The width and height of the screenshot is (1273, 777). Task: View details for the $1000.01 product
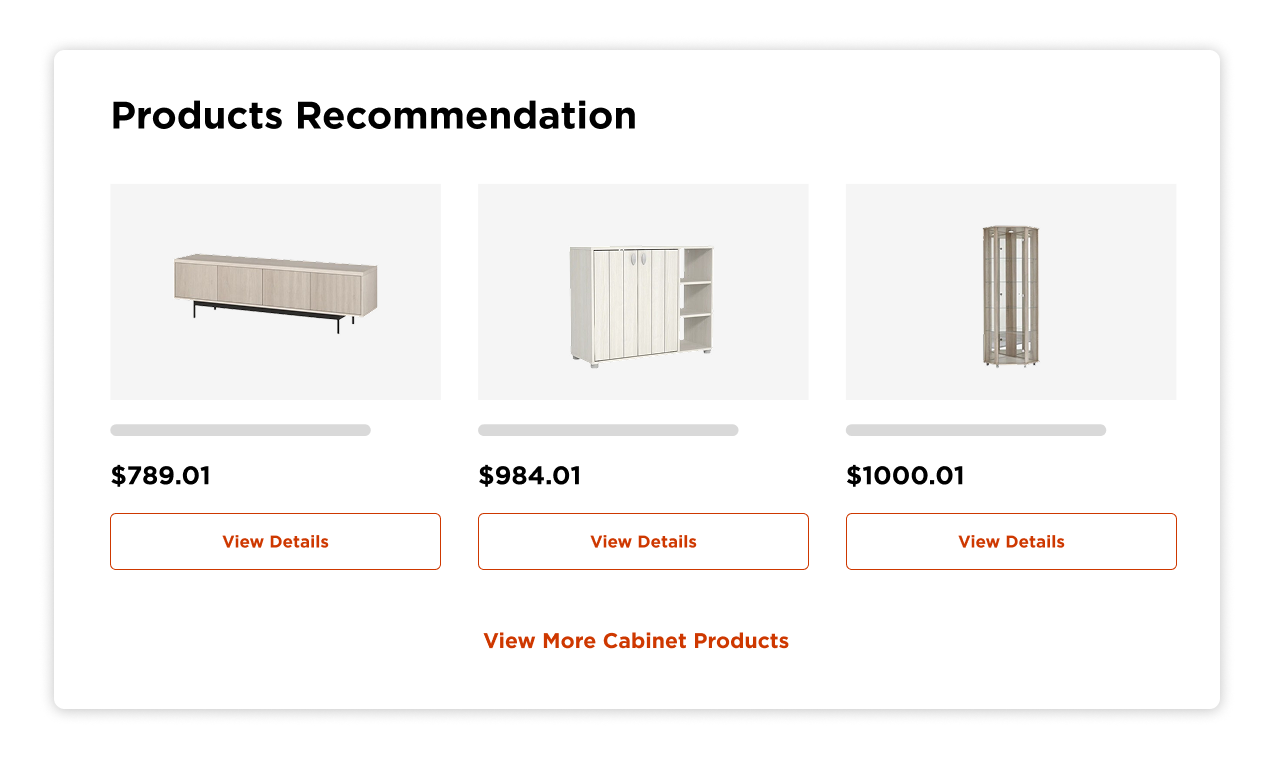pyautogui.click(x=1011, y=541)
